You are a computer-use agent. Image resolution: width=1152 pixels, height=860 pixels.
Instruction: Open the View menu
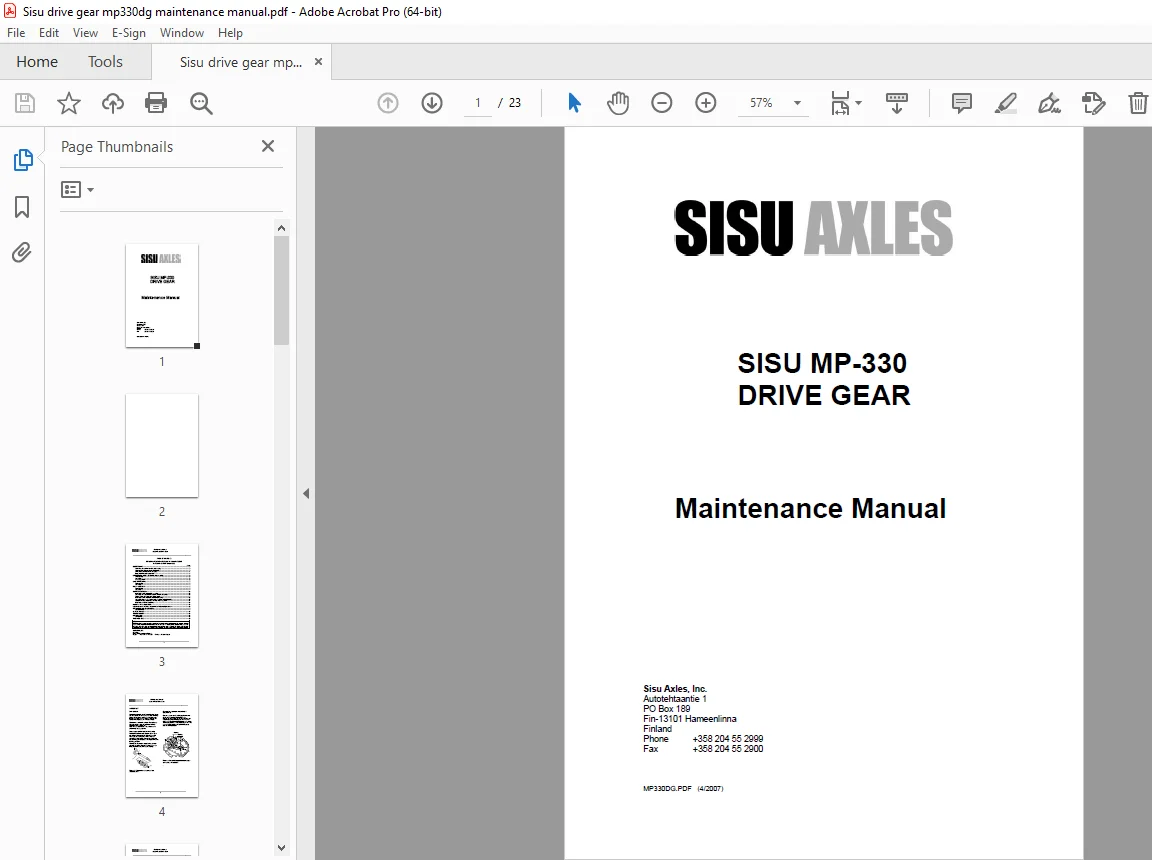click(x=85, y=33)
